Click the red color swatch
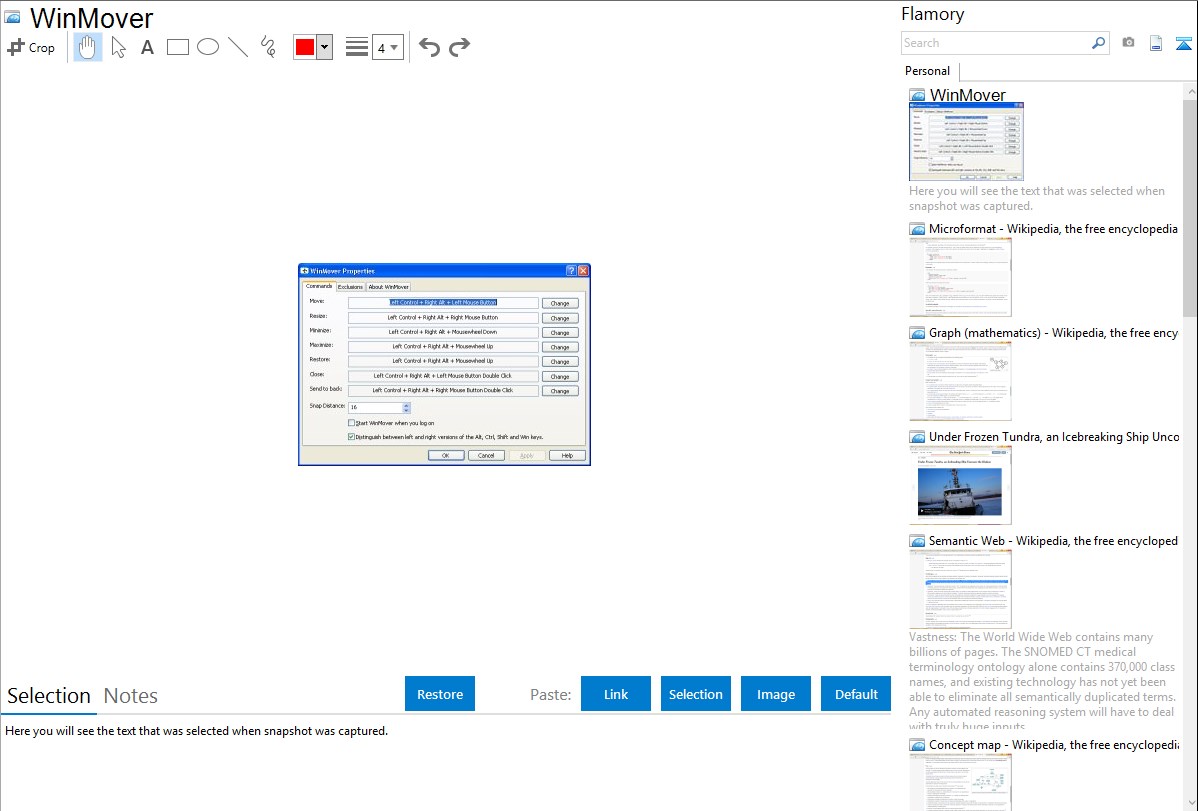Image resolution: width=1198 pixels, height=811 pixels. point(305,47)
